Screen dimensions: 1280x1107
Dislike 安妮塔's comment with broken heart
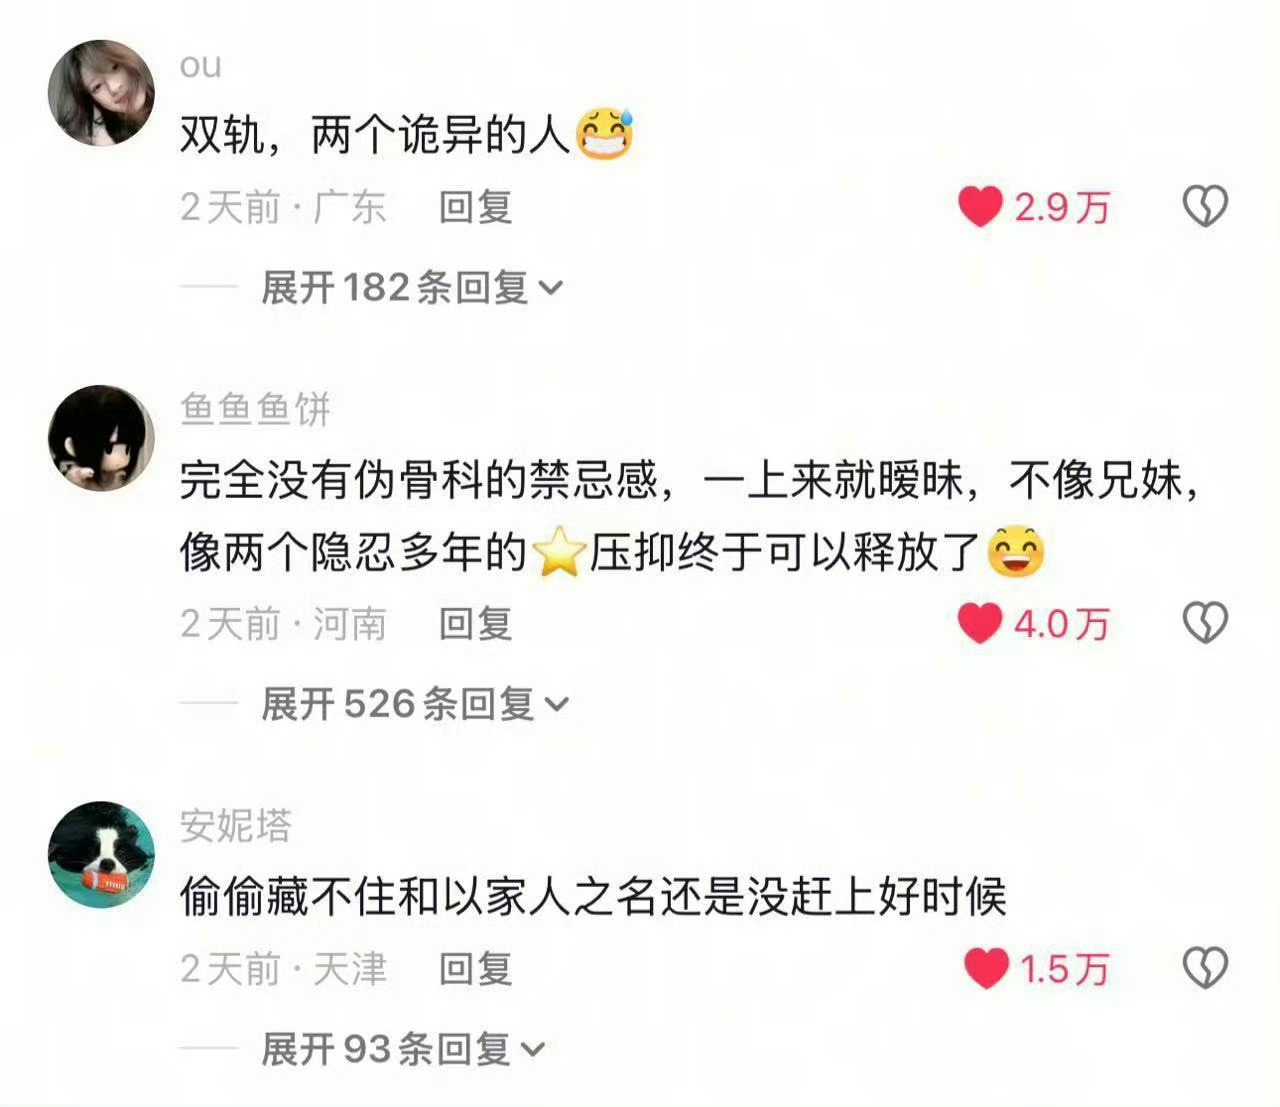tap(1205, 968)
